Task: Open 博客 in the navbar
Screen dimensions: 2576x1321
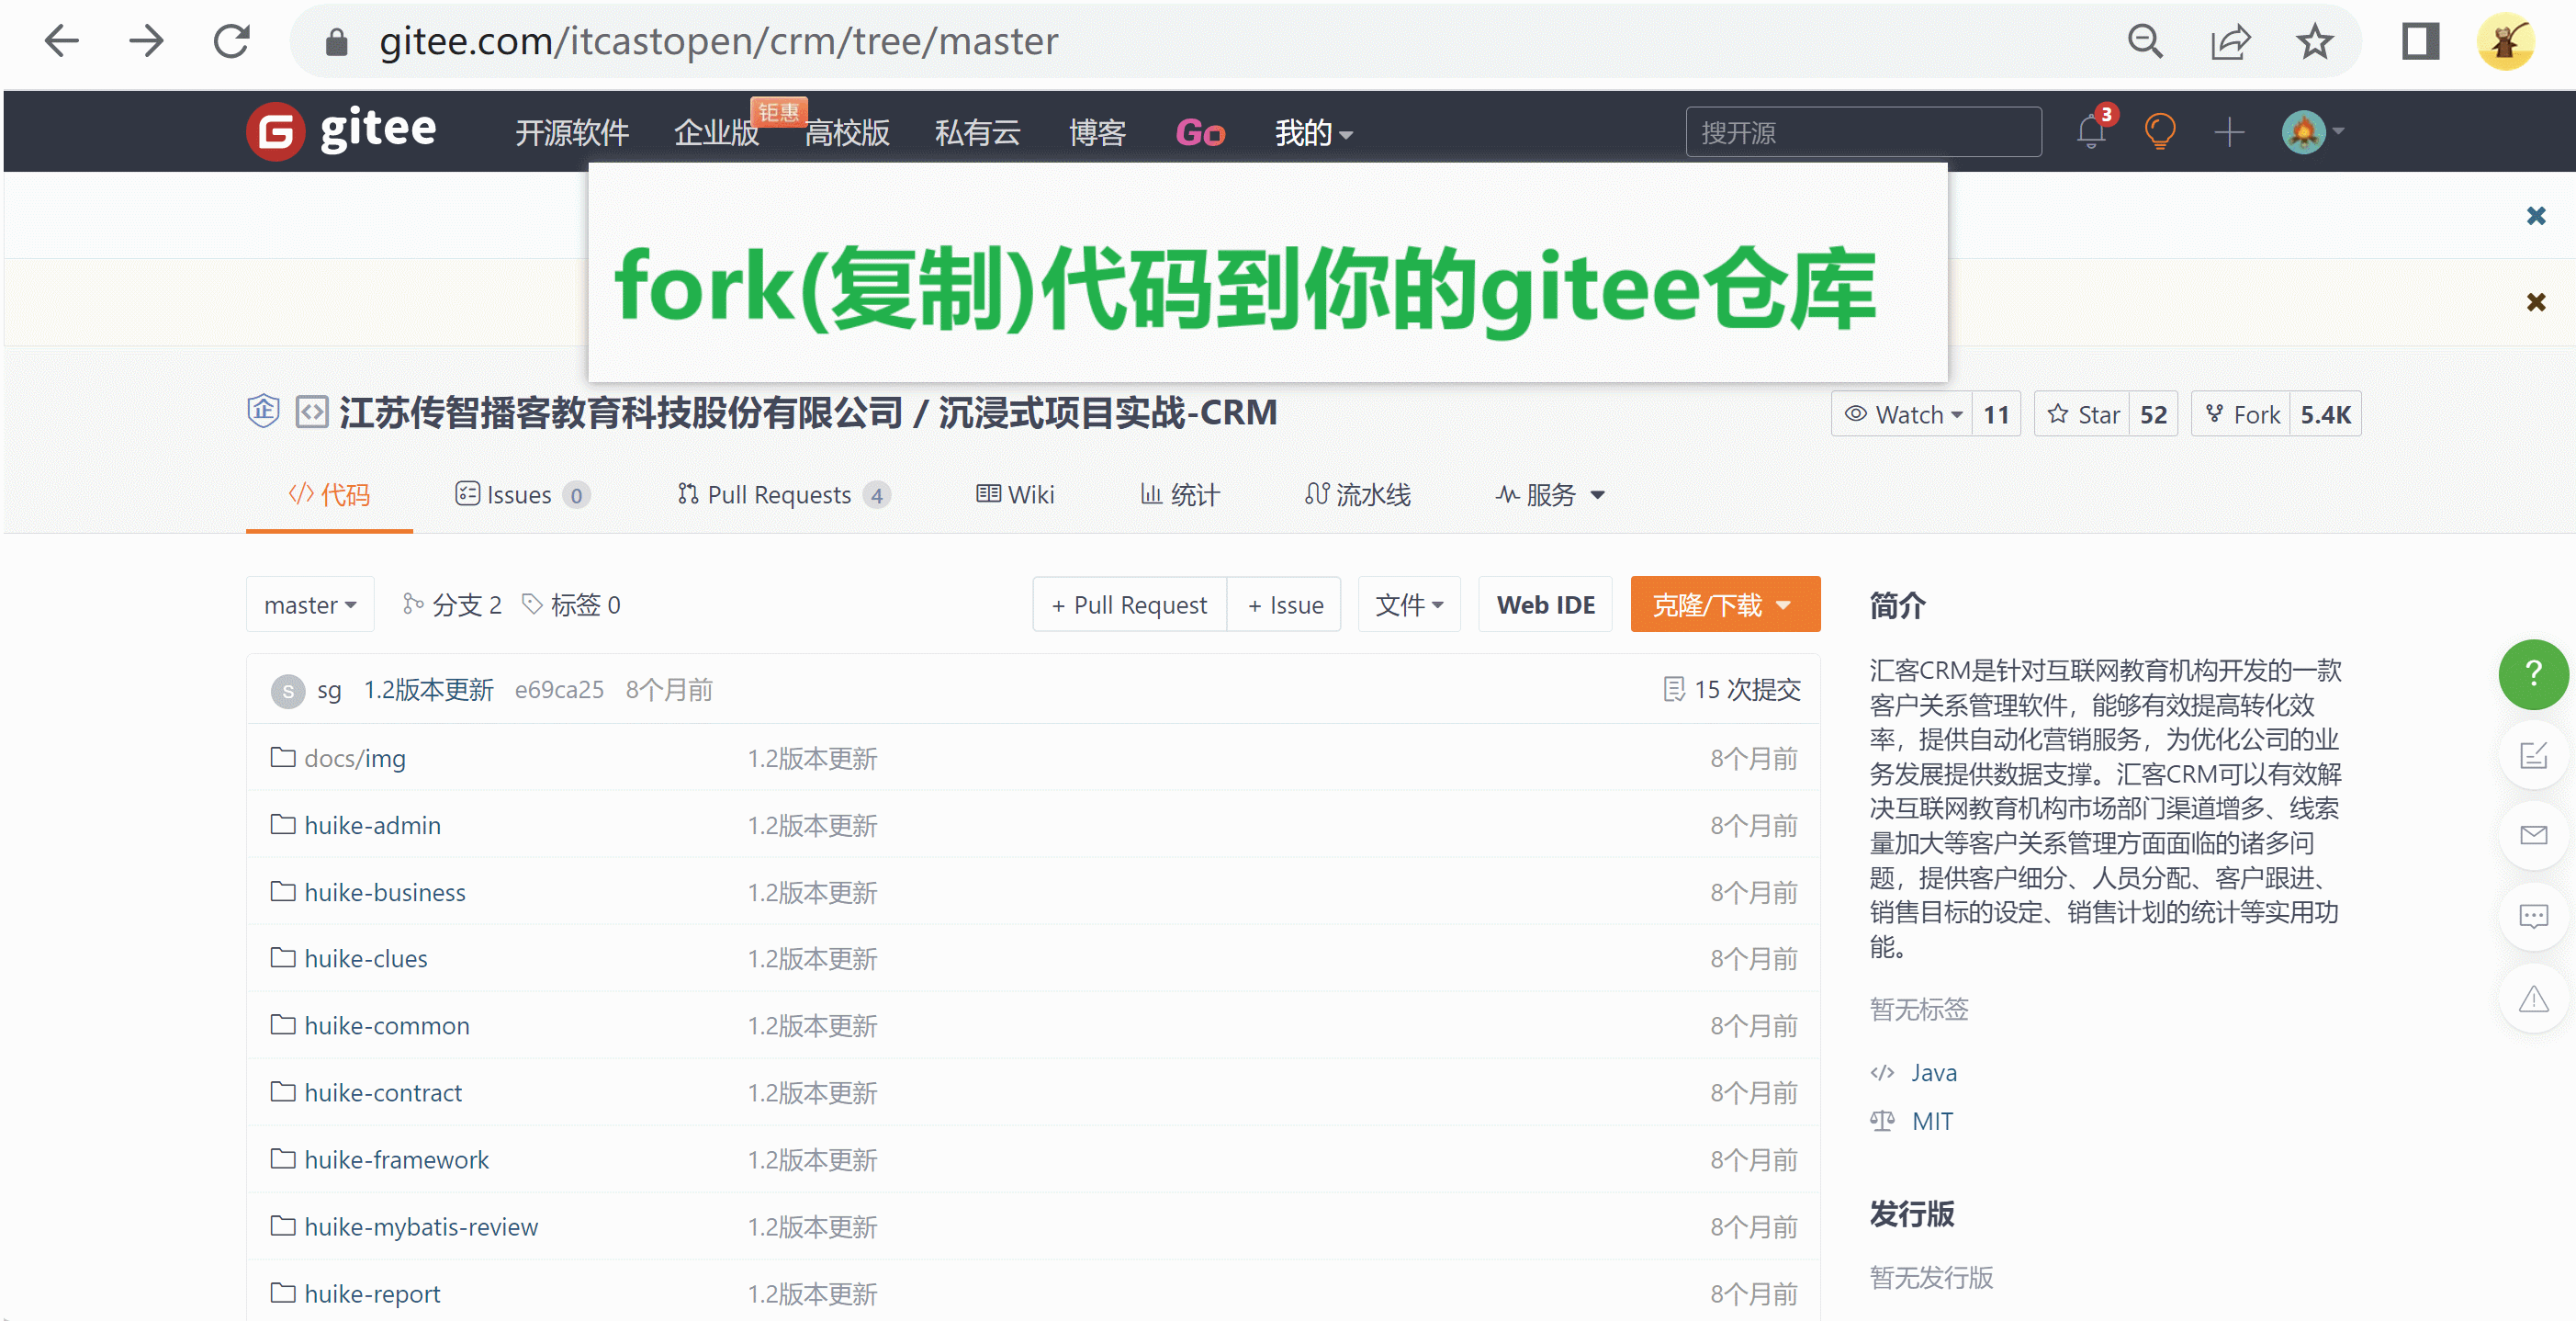Action: (x=1097, y=132)
